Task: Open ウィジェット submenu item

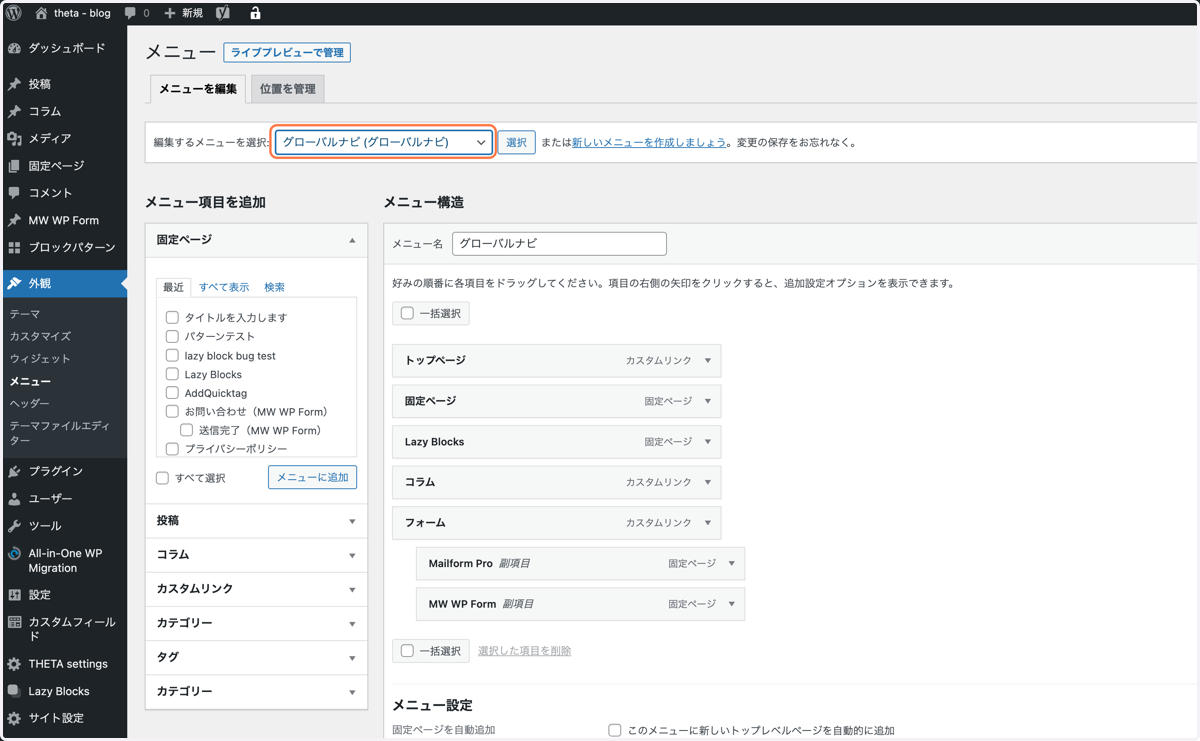Action: (x=40, y=358)
